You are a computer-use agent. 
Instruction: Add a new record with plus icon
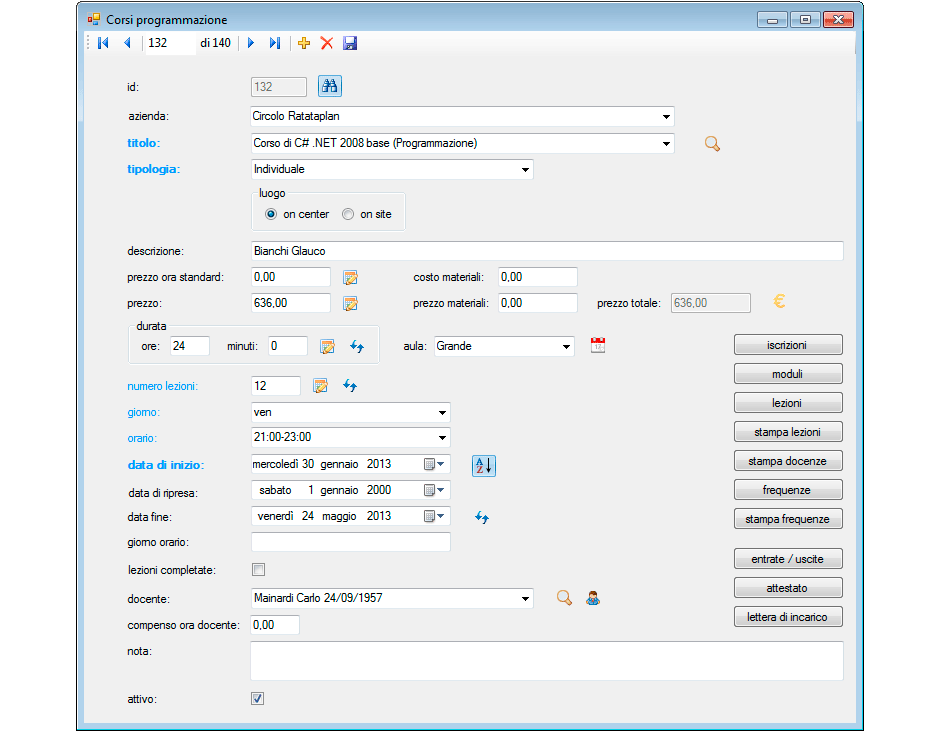[x=304, y=43]
